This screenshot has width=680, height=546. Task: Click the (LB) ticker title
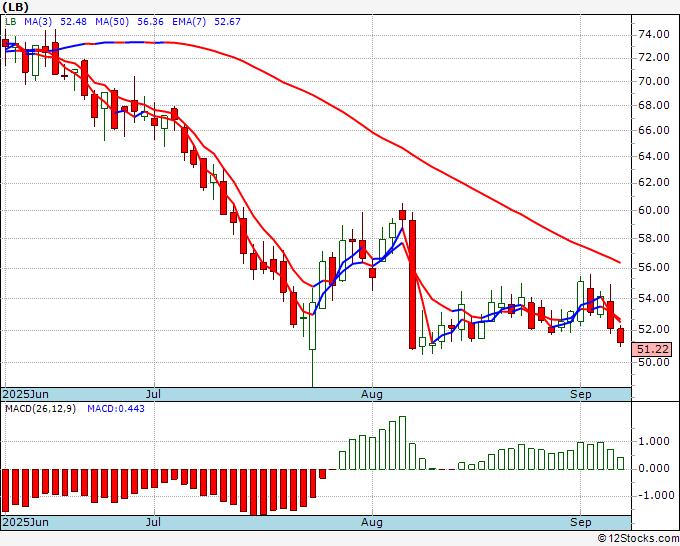[x=16, y=7]
